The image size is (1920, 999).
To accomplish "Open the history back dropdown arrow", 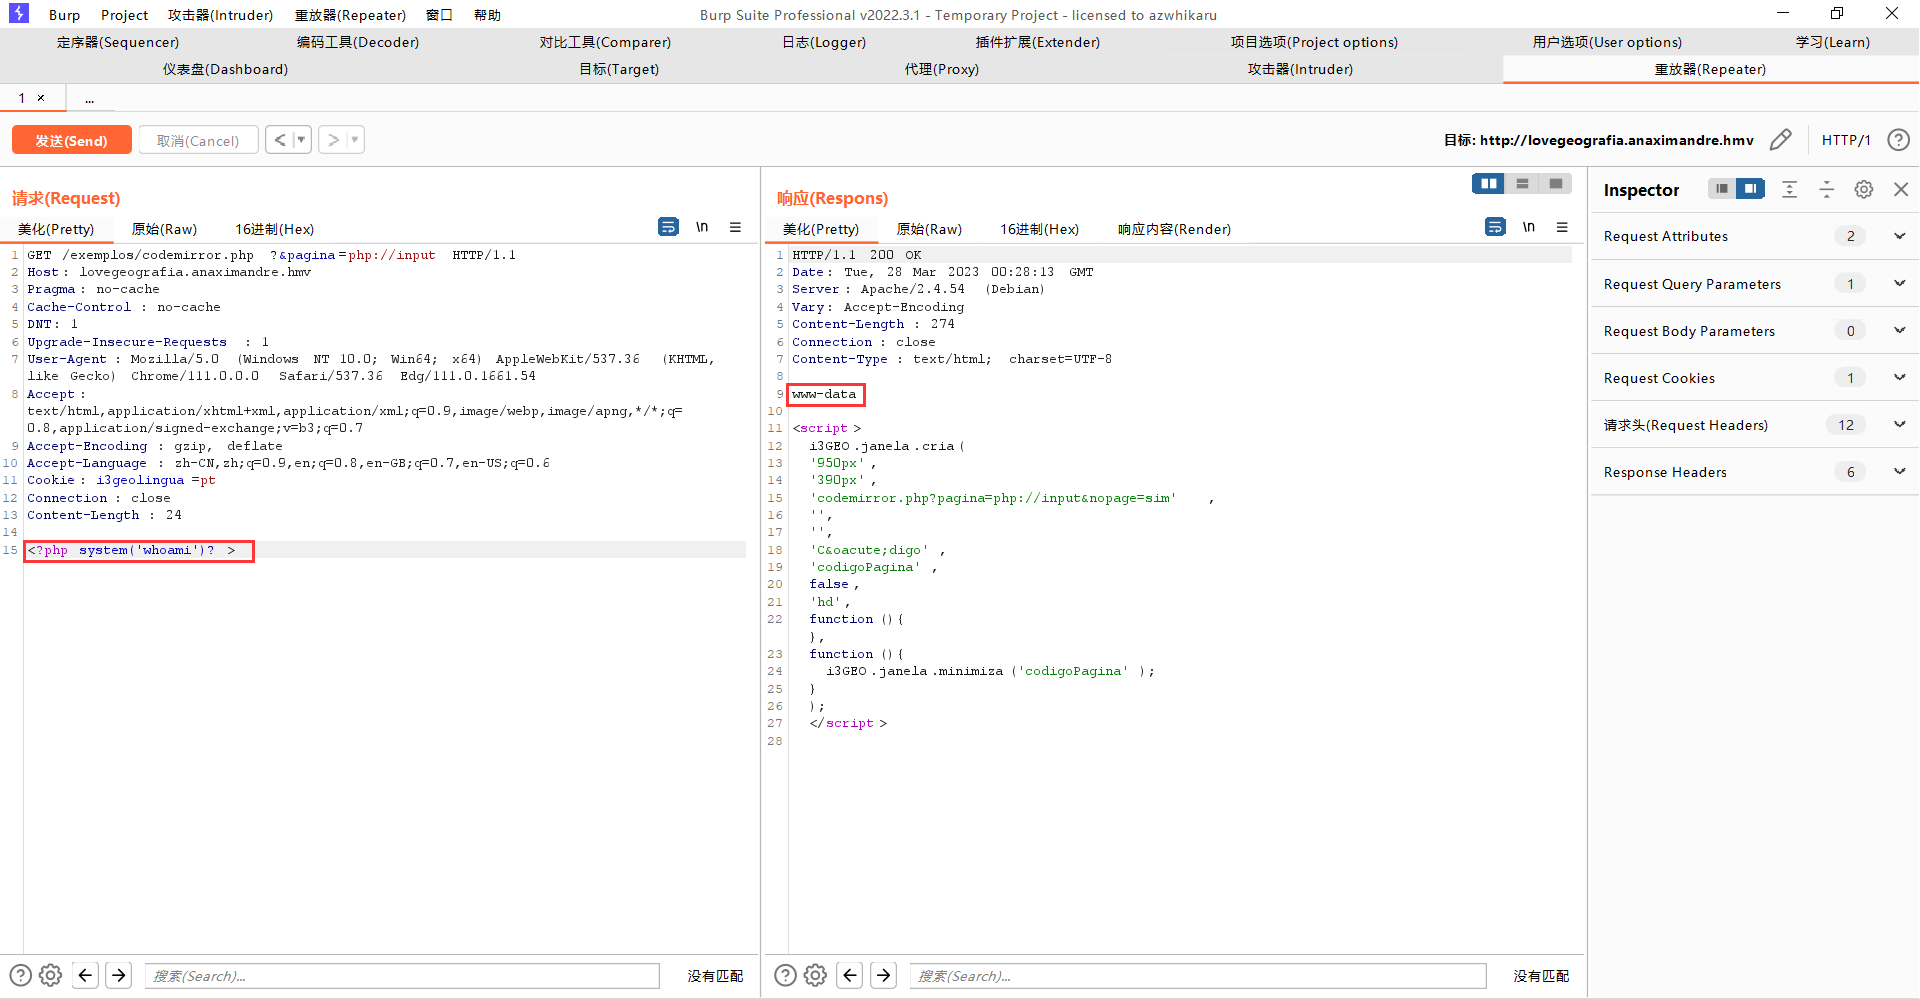I will (x=302, y=140).
